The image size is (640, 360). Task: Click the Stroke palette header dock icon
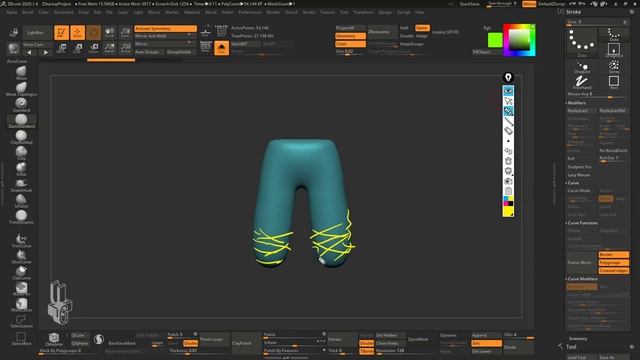(x=632, y=12)
